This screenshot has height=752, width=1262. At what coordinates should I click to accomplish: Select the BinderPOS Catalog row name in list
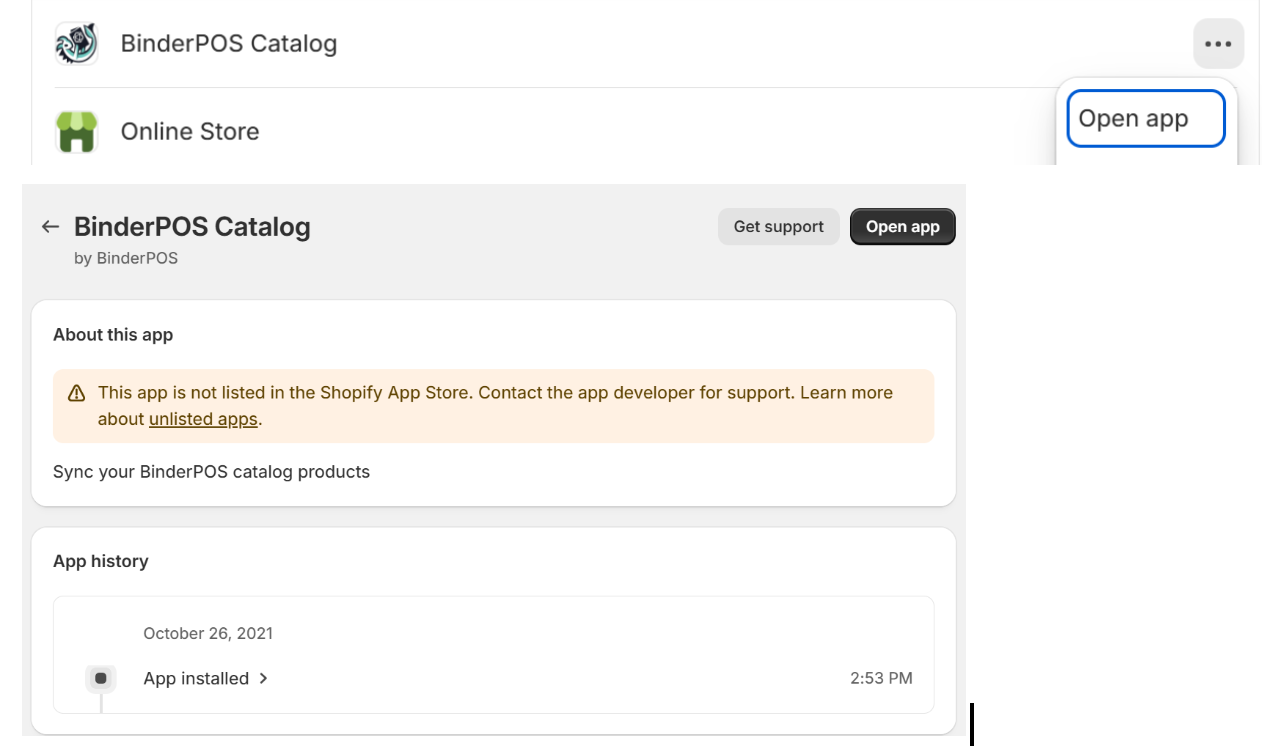coord(229,44)
